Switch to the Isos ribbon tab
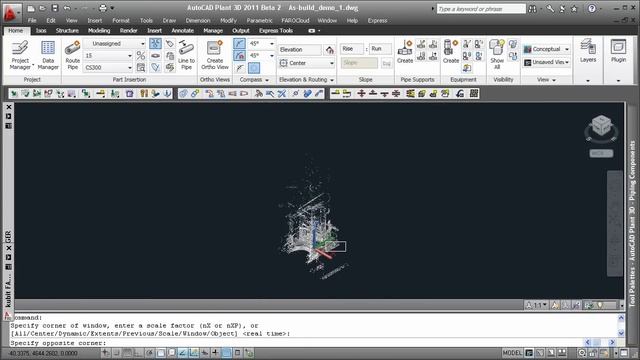The width and height of the screenshot is (640, 360). point(41,31)
